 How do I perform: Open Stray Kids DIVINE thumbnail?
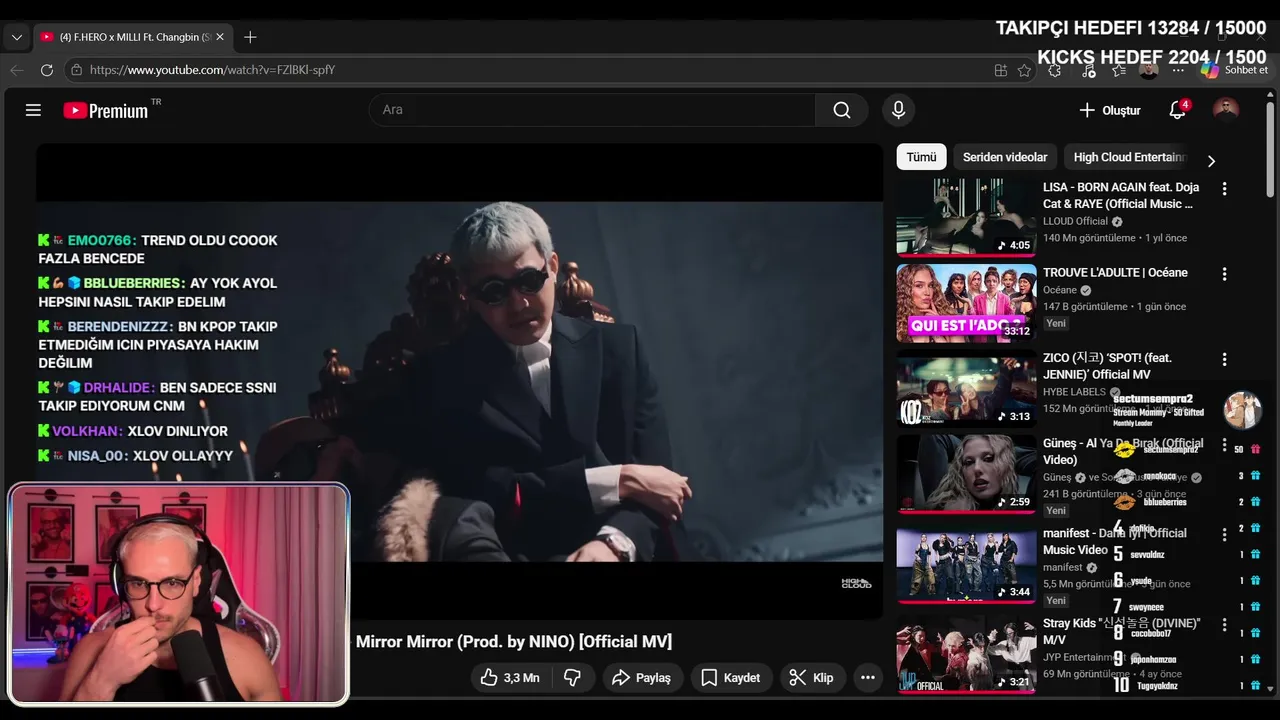click(x=966, y=654)
